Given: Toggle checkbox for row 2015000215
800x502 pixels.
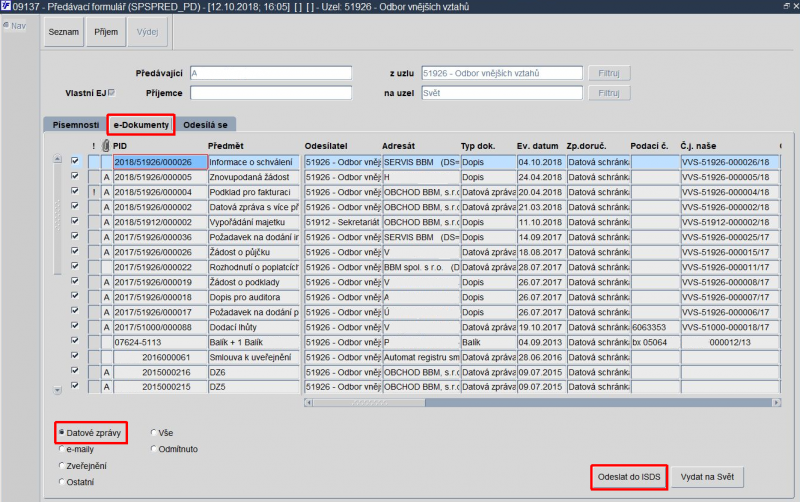Looking at the screenshot, I should [x=75, y=386].
